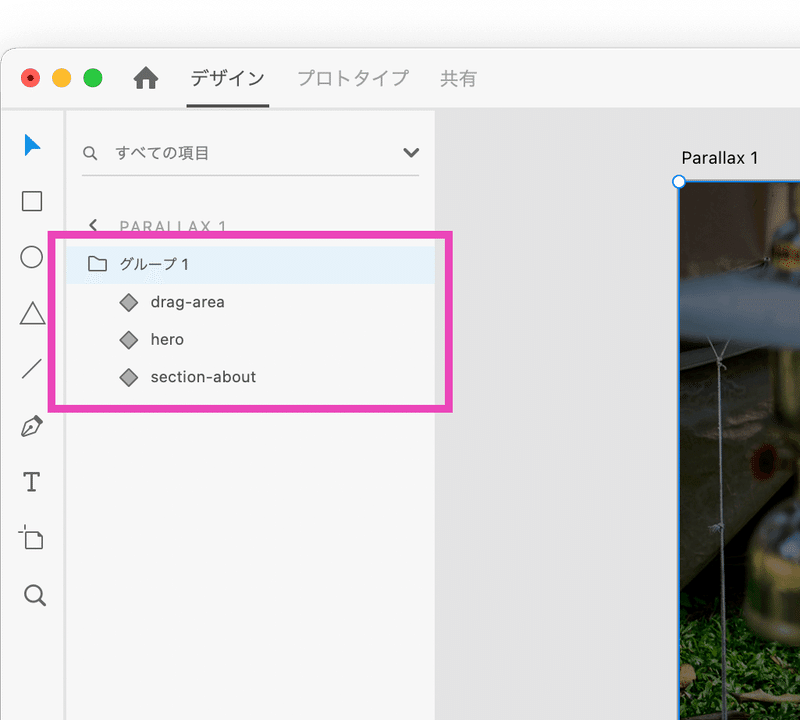Select the Line tool

tap(32, 368)
